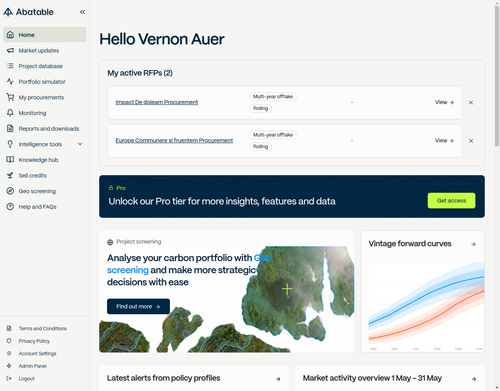Click the Account Settings gear icon
The width and height of the screenshot is (500, 391).
(9, 353)
